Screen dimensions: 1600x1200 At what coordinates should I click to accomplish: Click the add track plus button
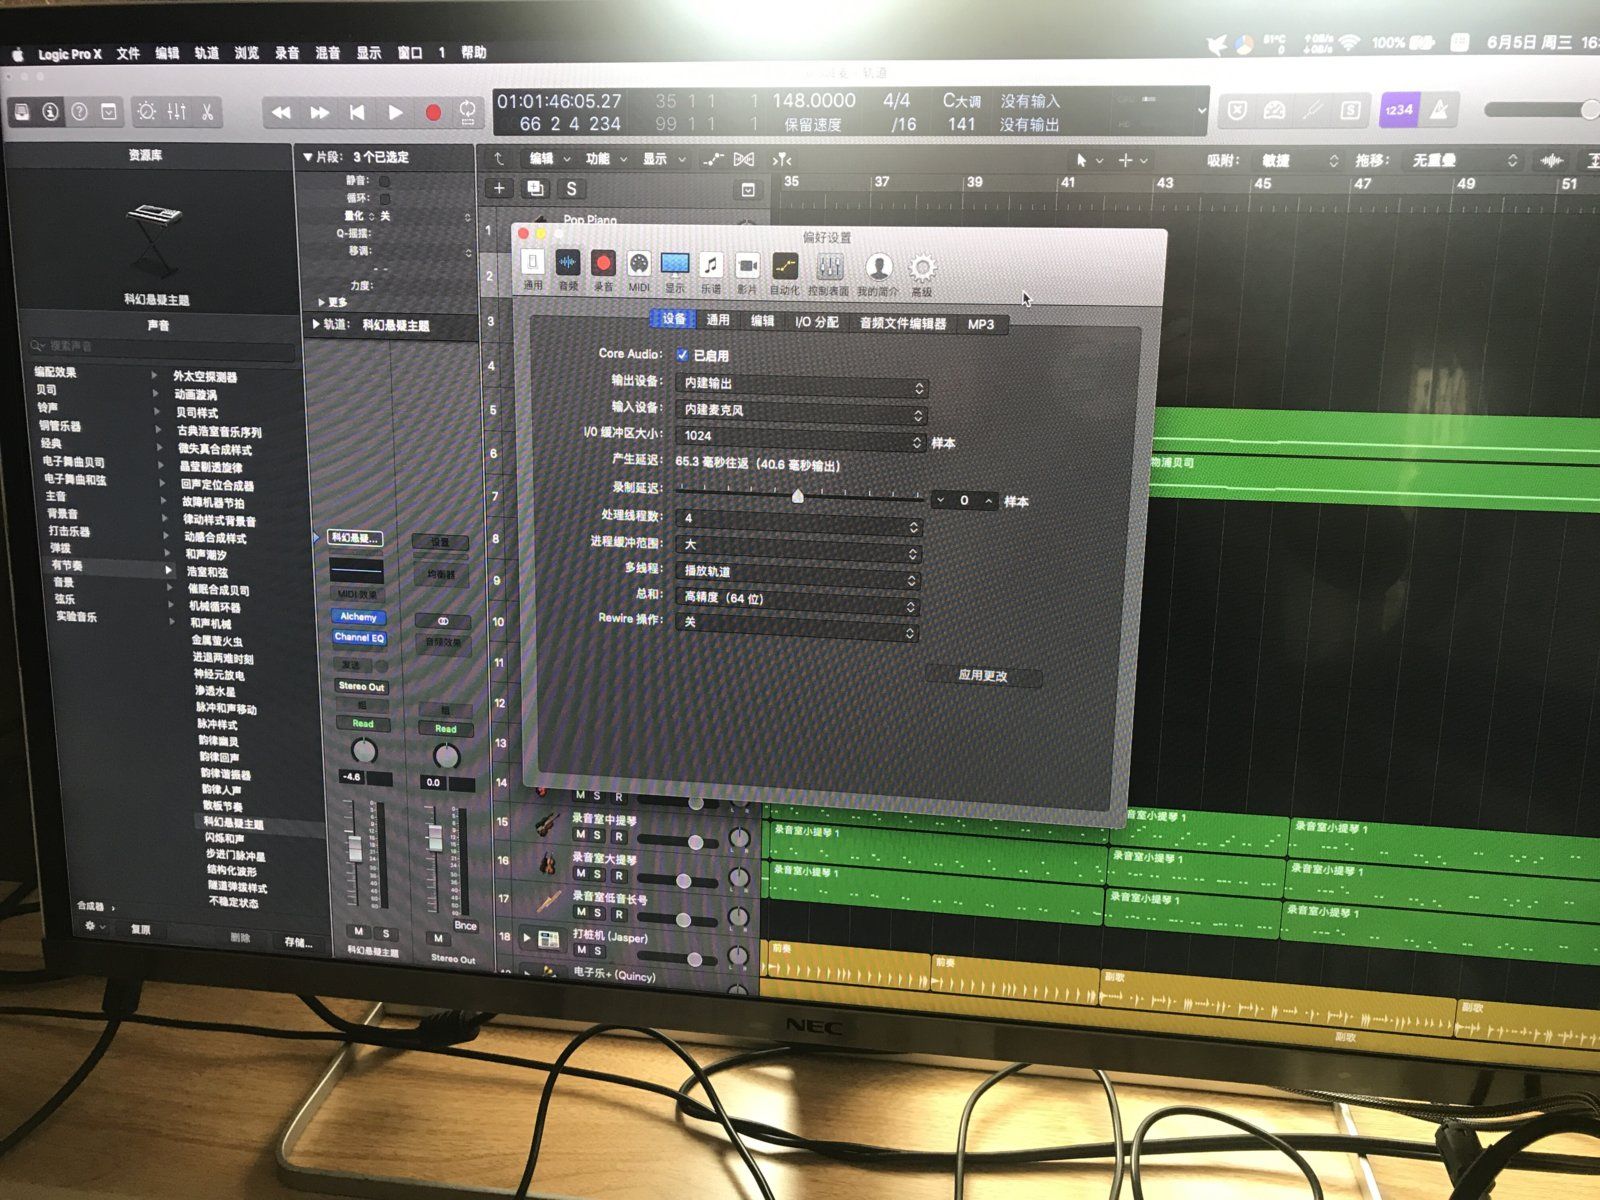tap(499, 188)
